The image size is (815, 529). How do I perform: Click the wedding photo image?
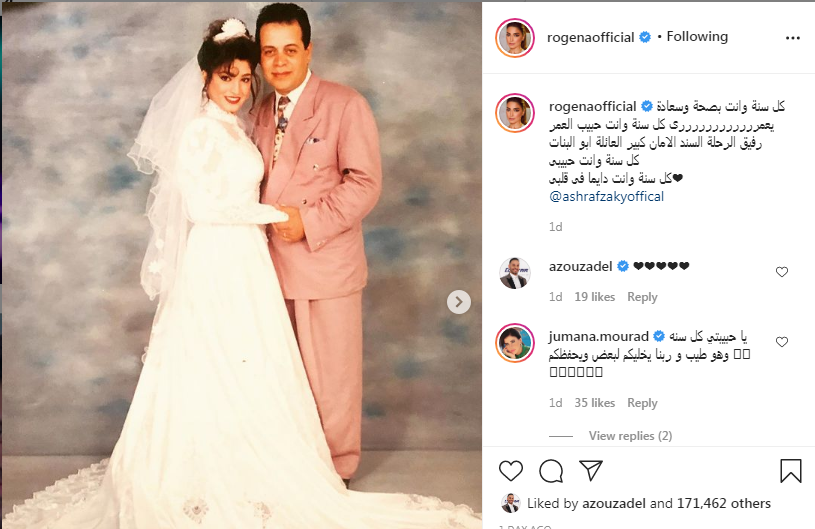point(242,265)
